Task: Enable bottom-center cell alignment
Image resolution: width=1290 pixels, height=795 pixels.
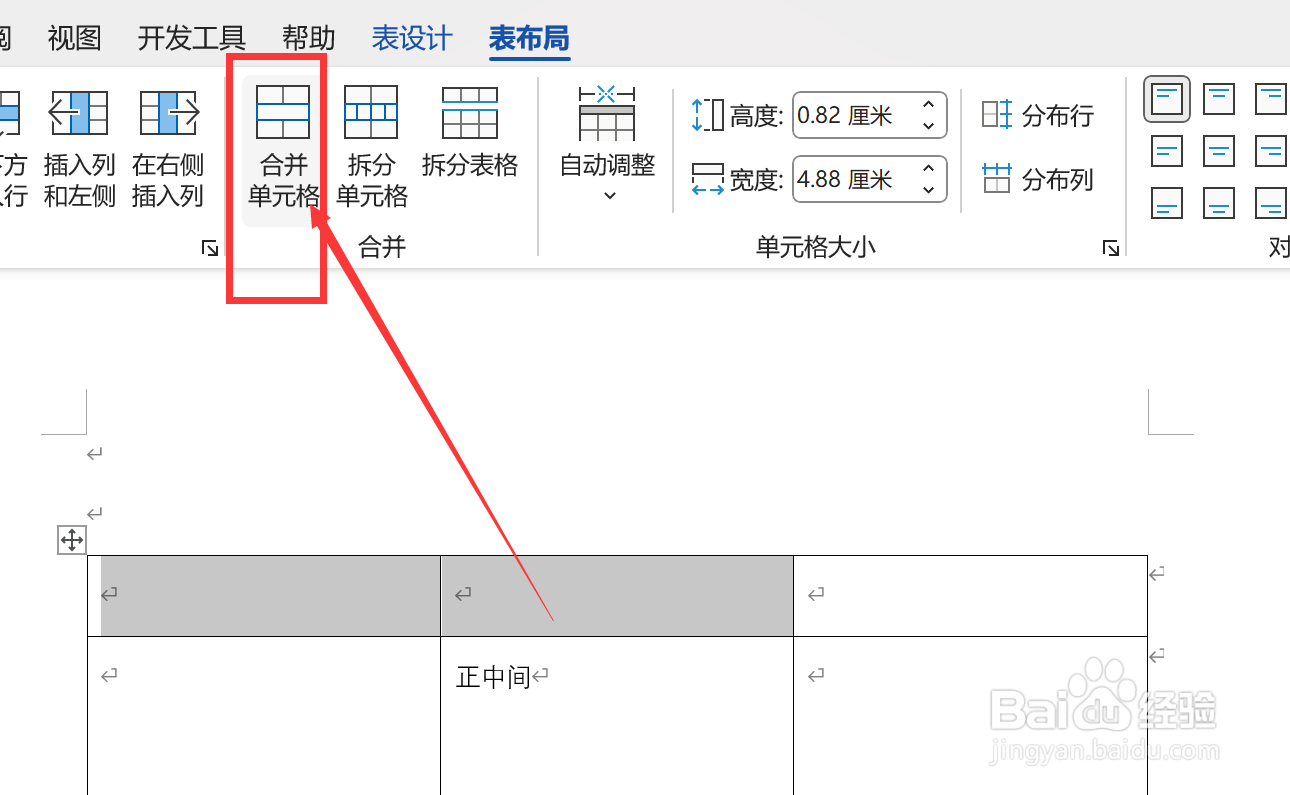Action: tap(1218, 203)
